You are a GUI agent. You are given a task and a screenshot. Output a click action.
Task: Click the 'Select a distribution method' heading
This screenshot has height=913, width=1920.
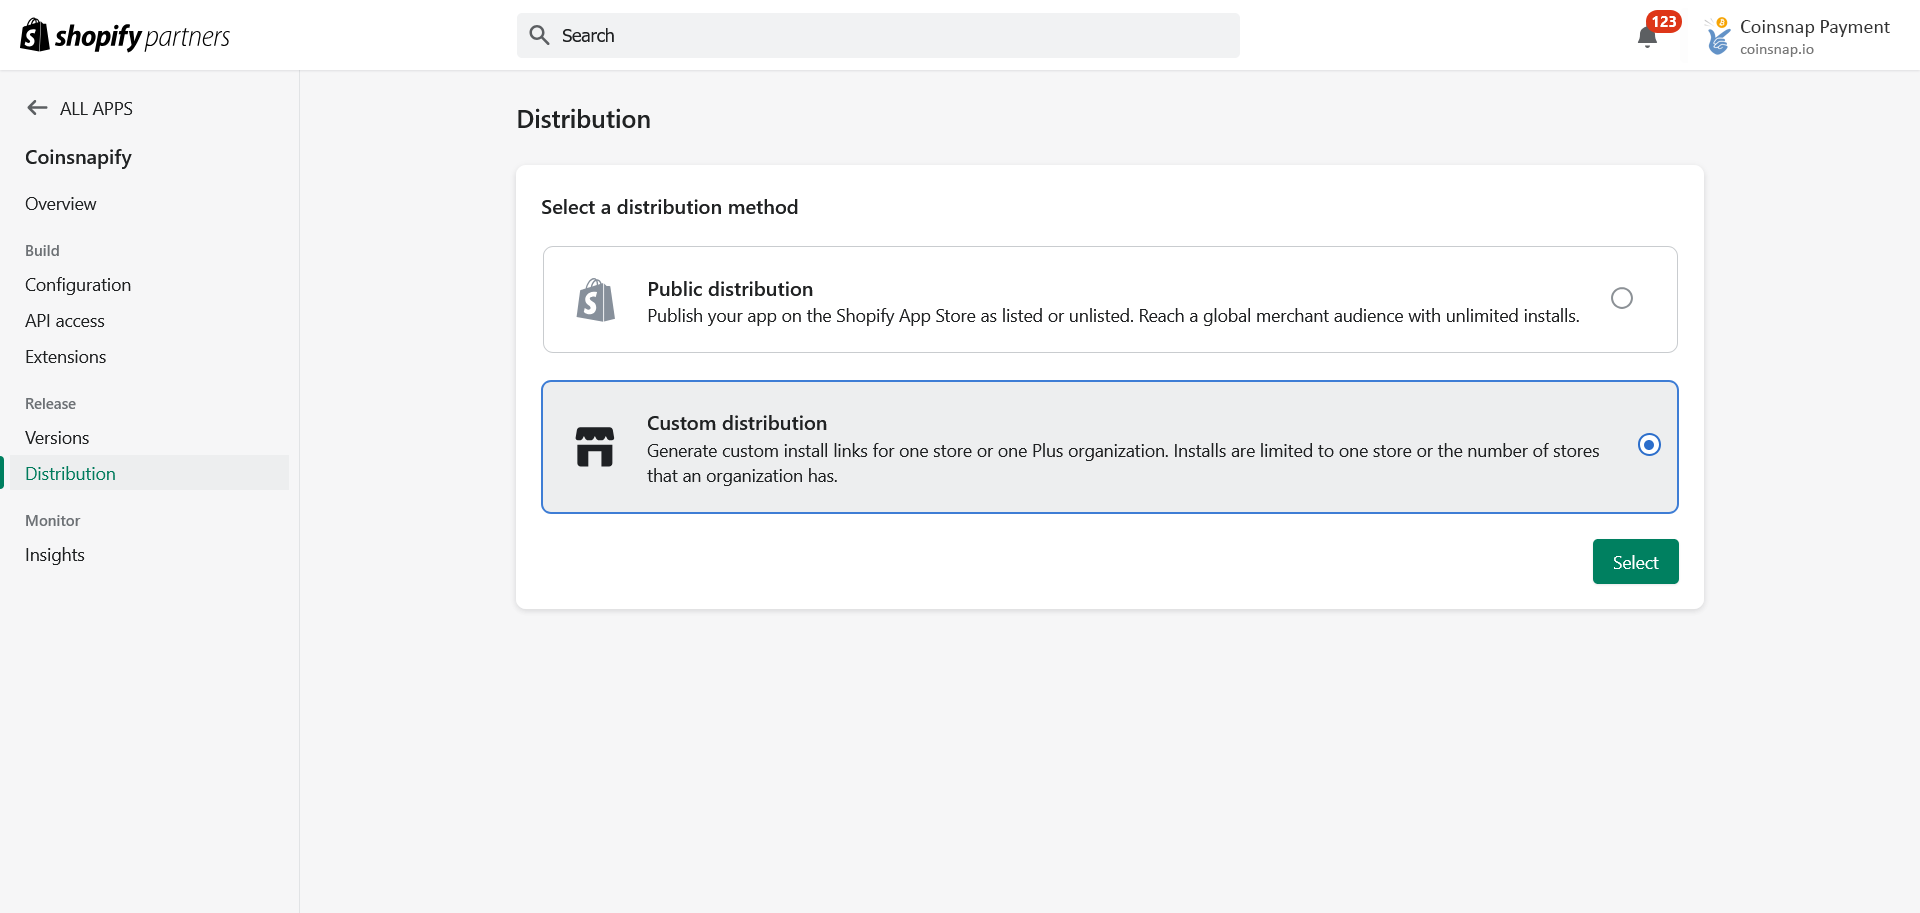point(669,207)
